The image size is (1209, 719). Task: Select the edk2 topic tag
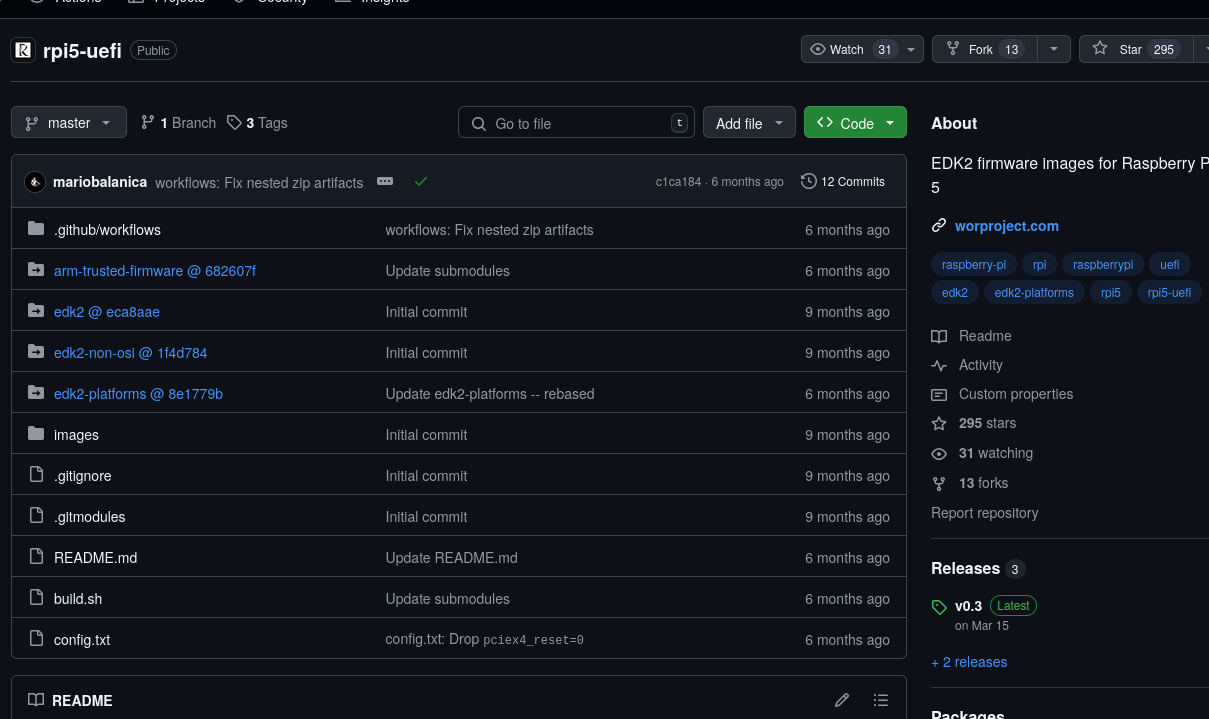[x=955, y=293]
